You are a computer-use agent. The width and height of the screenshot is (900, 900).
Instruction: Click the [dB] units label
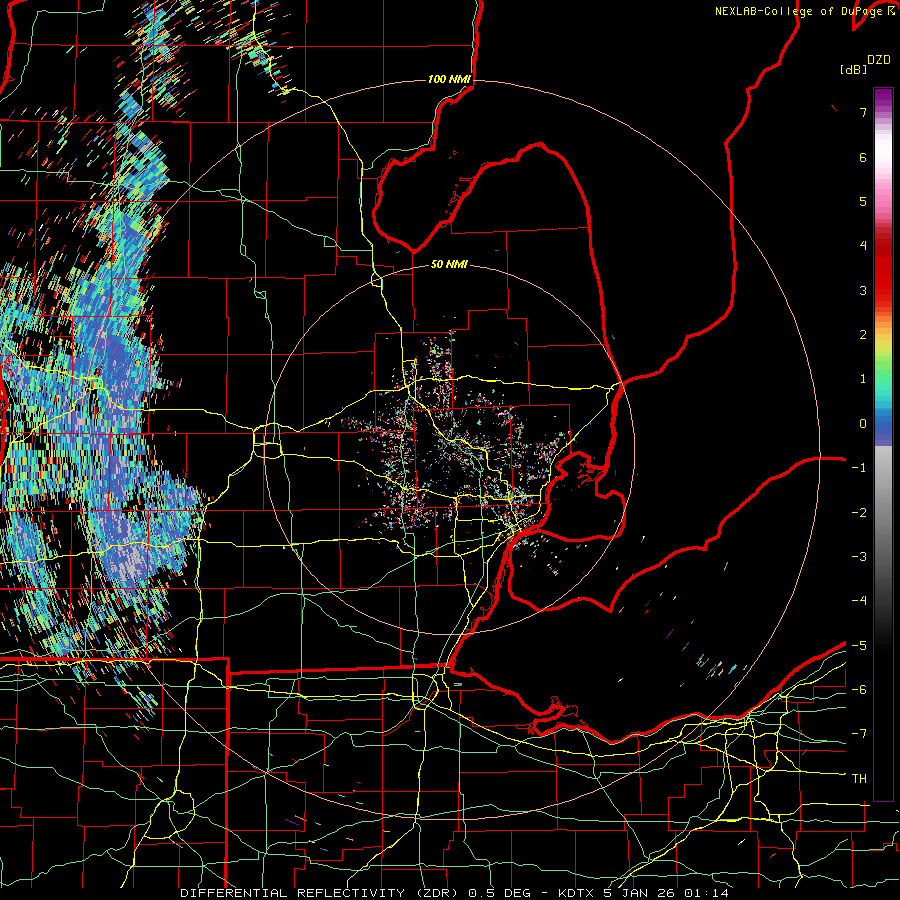[x=854, y=69]
